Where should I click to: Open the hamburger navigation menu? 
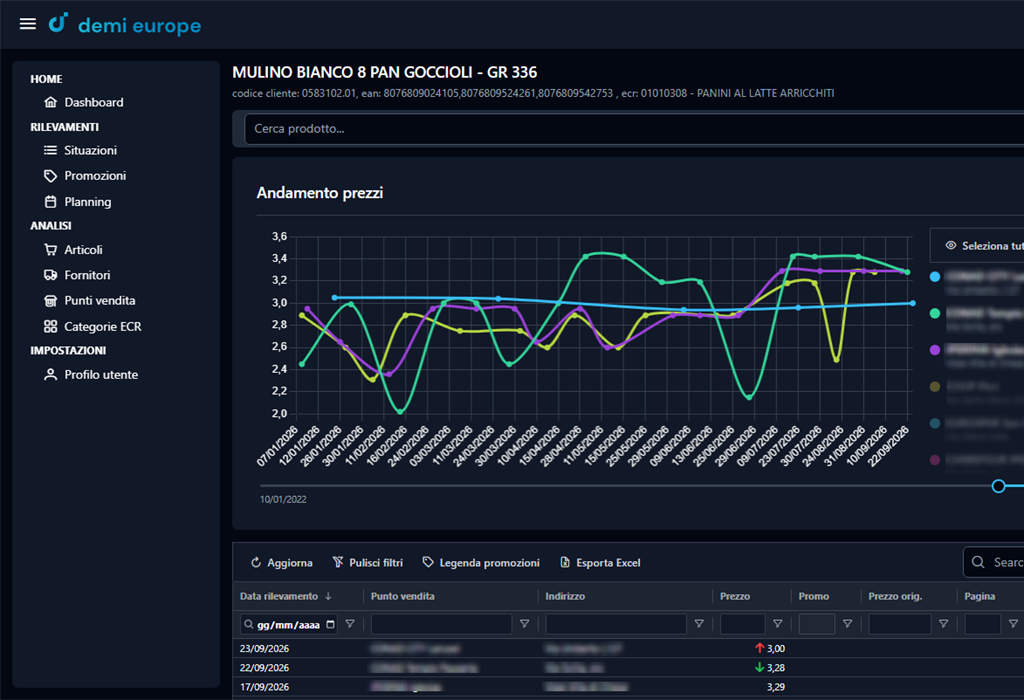click(x=27, y=24)
